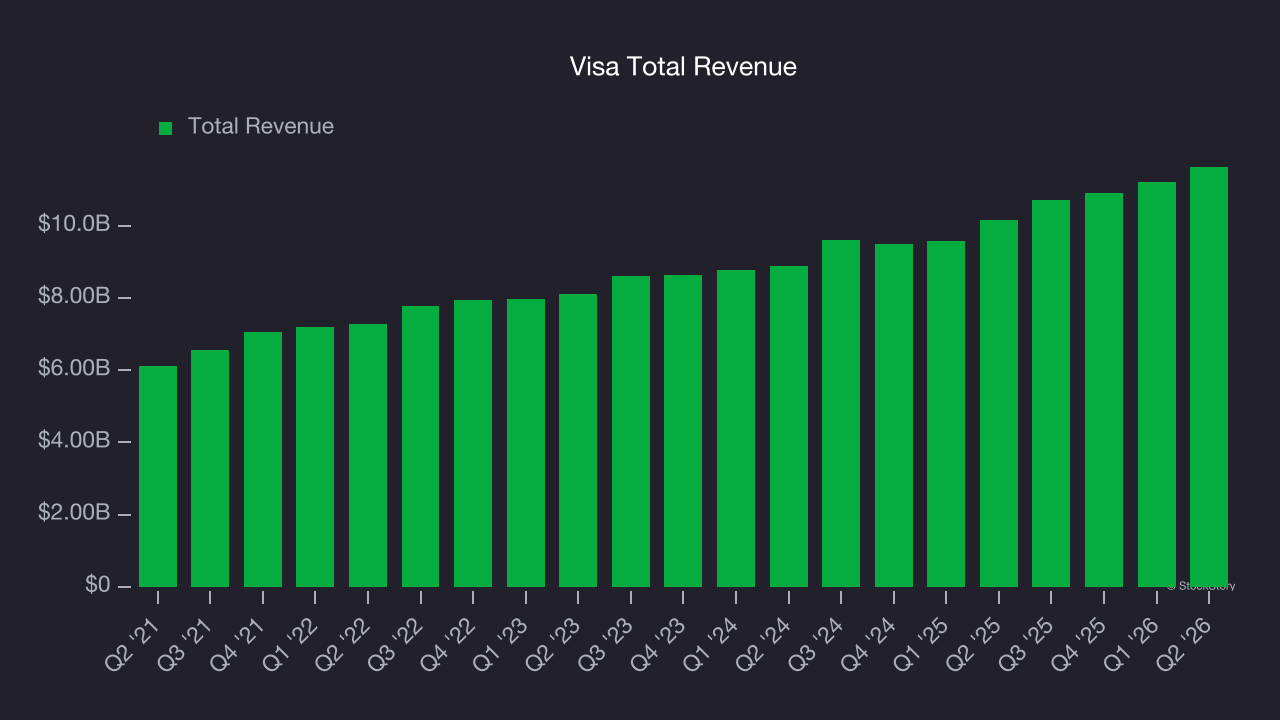Select the Q2 '26 revenue bar
1280x720 pixels.
point(1209,377)
